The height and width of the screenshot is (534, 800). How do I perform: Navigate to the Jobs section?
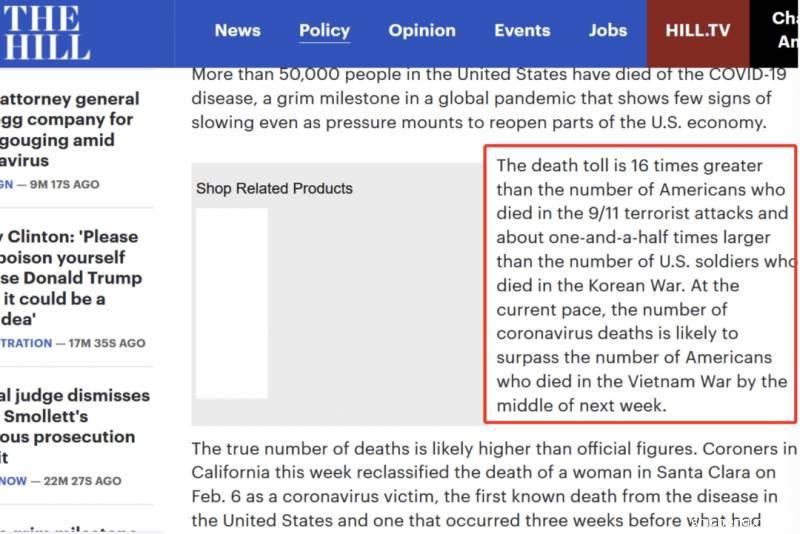[x=607, y=30]
